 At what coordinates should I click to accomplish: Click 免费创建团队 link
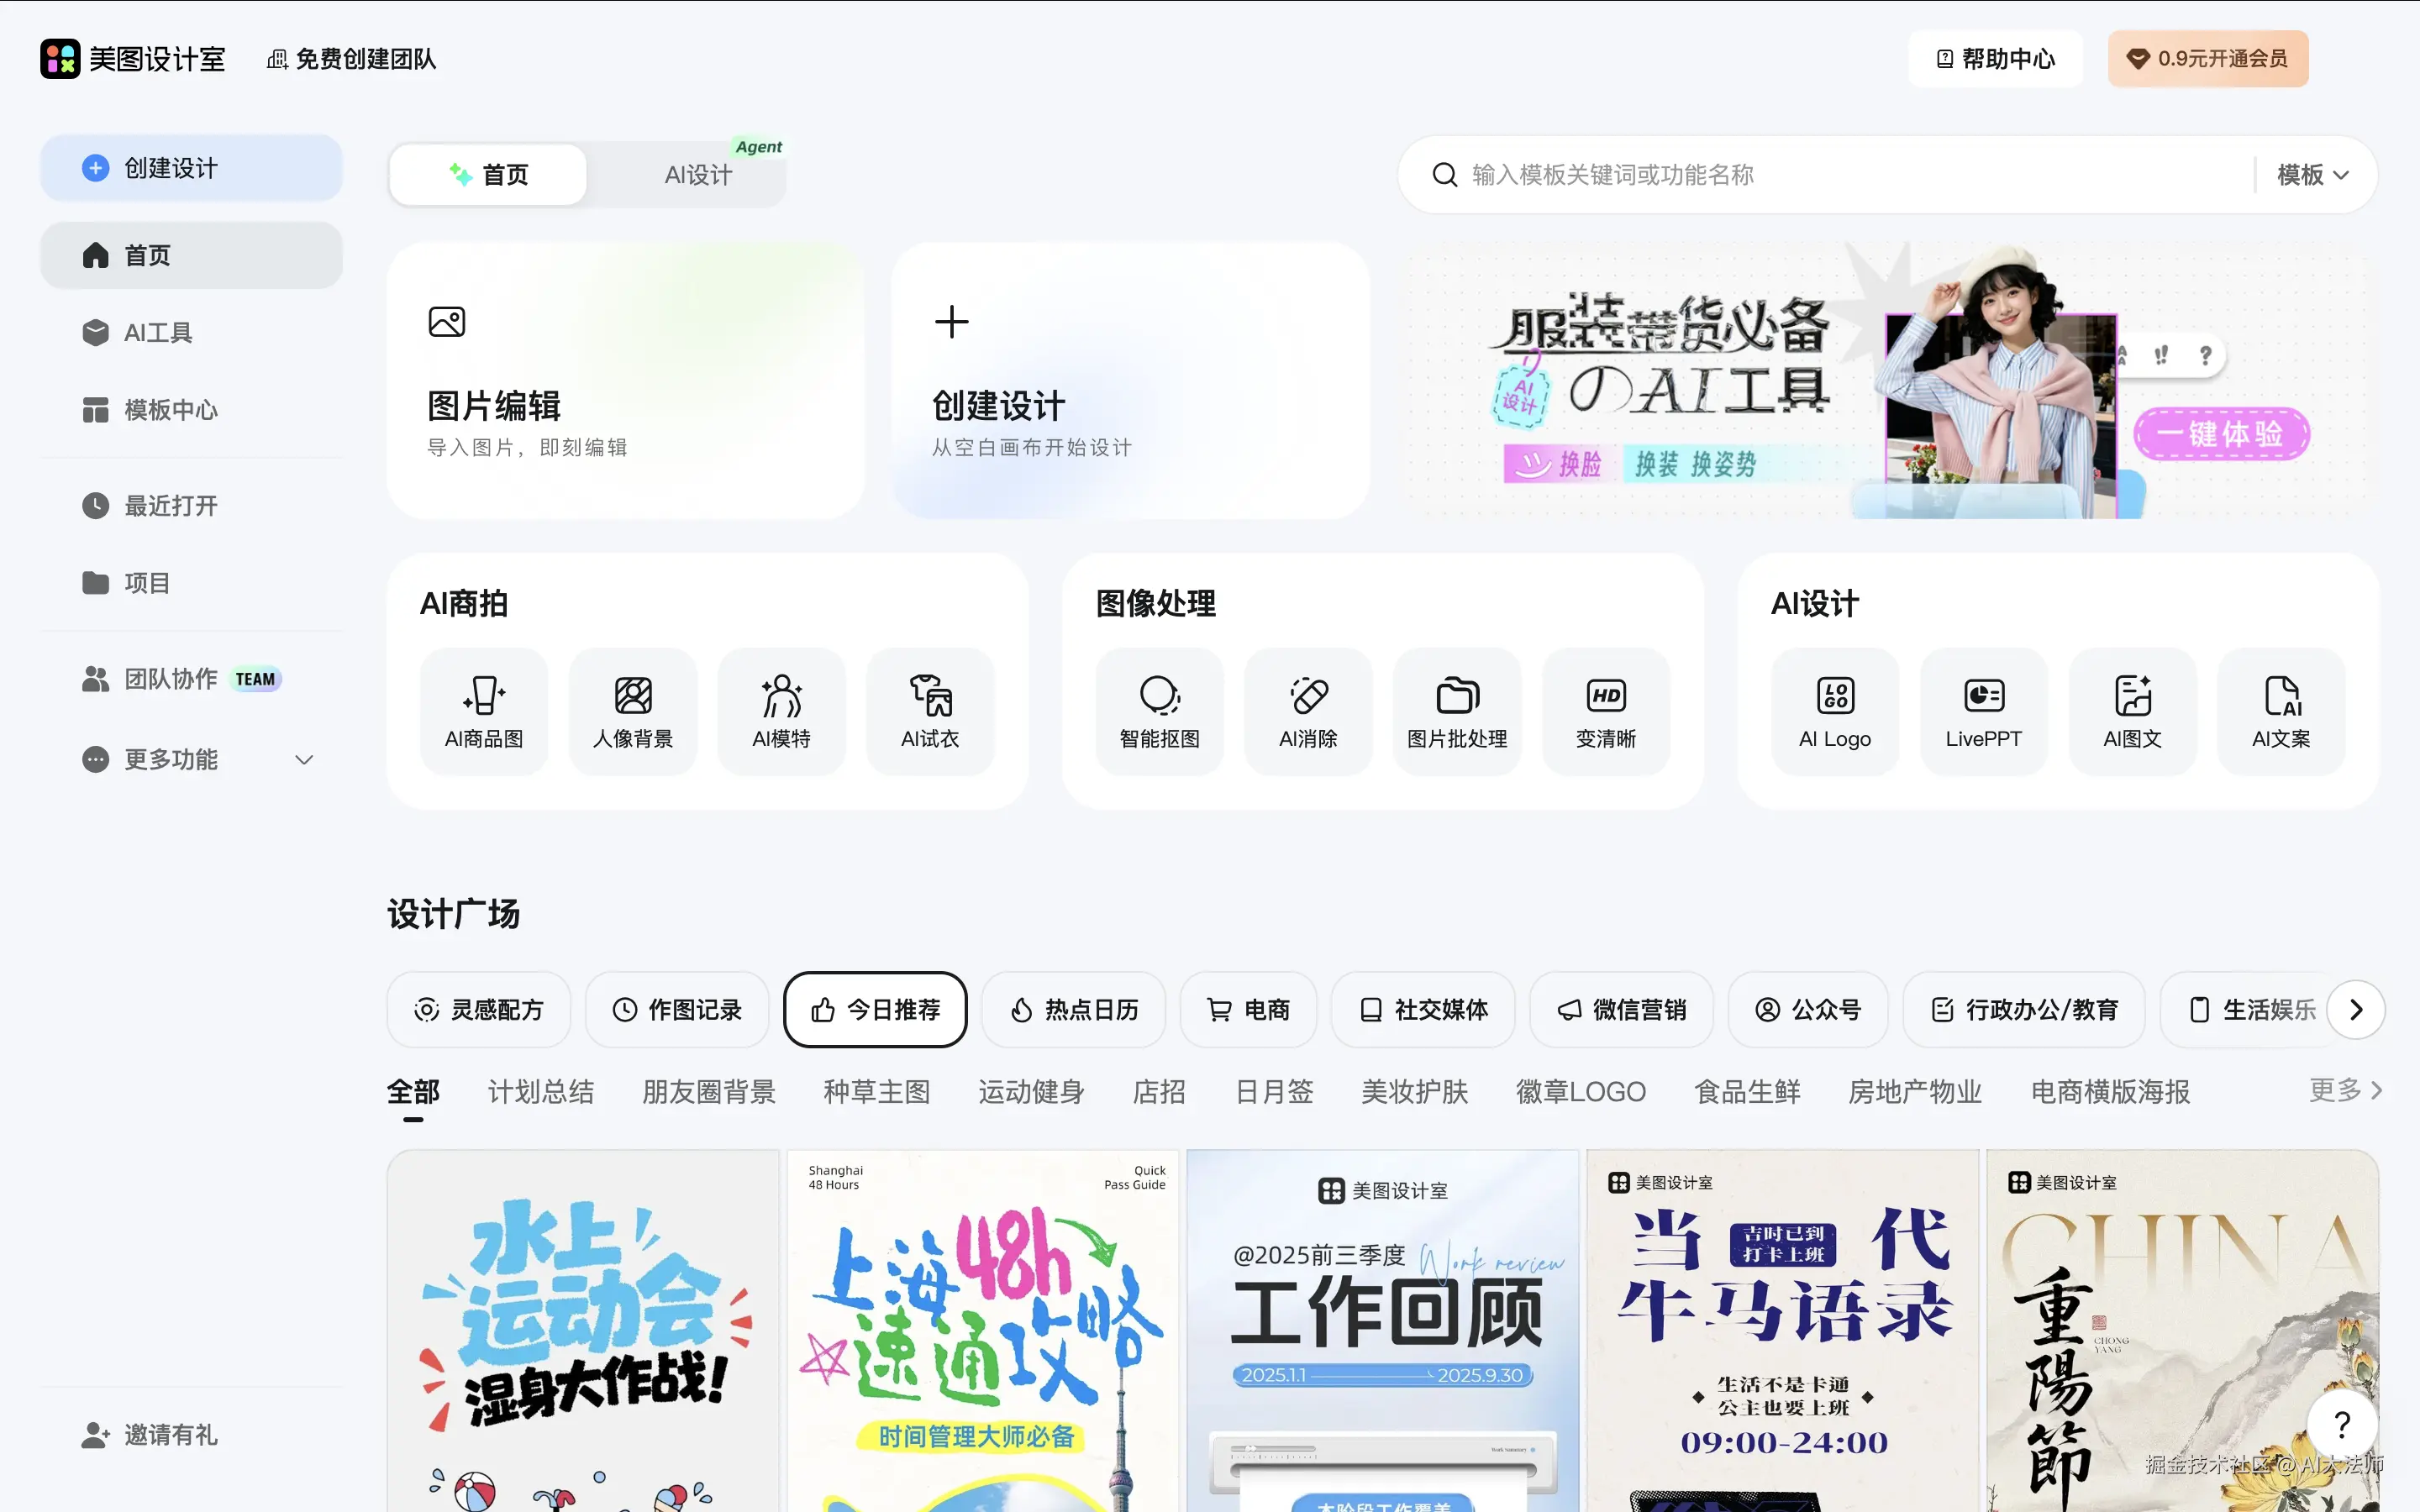[x=352, y=59]
